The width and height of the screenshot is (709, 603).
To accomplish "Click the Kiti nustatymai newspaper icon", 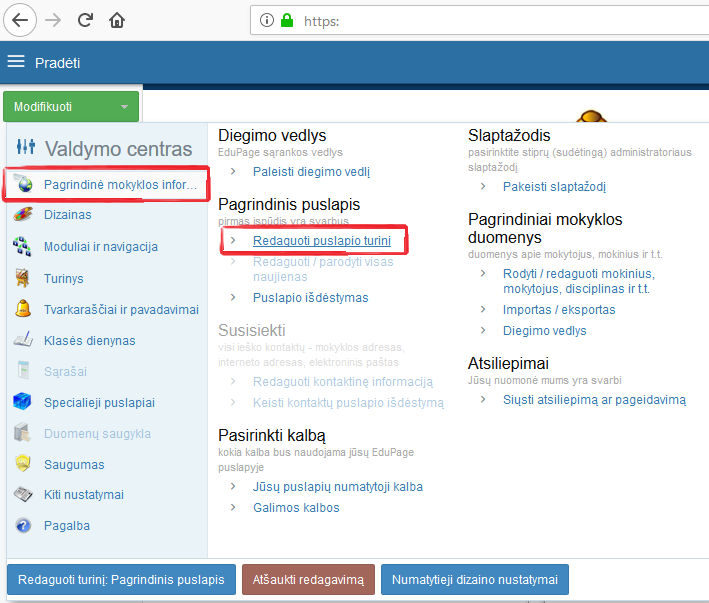I will click(x=23, y=494).
